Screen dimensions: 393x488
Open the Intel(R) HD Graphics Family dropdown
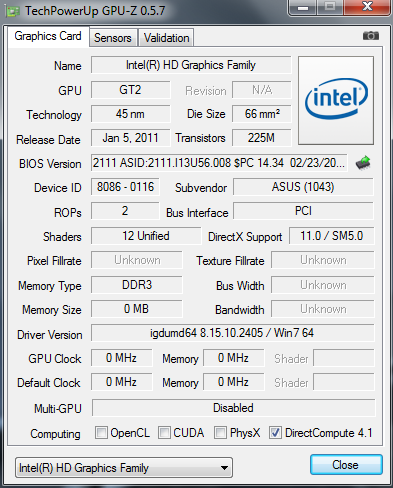coord(124,468)
